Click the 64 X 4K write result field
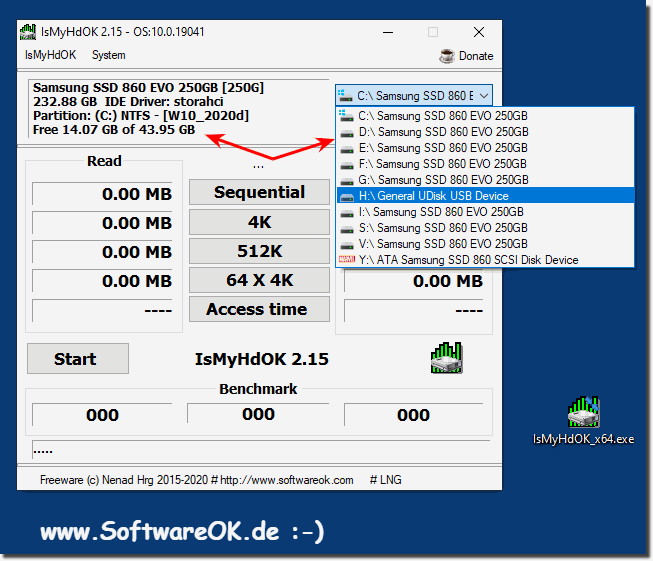Viewport: 653px width, 561px height. click(x=414, y=281)
